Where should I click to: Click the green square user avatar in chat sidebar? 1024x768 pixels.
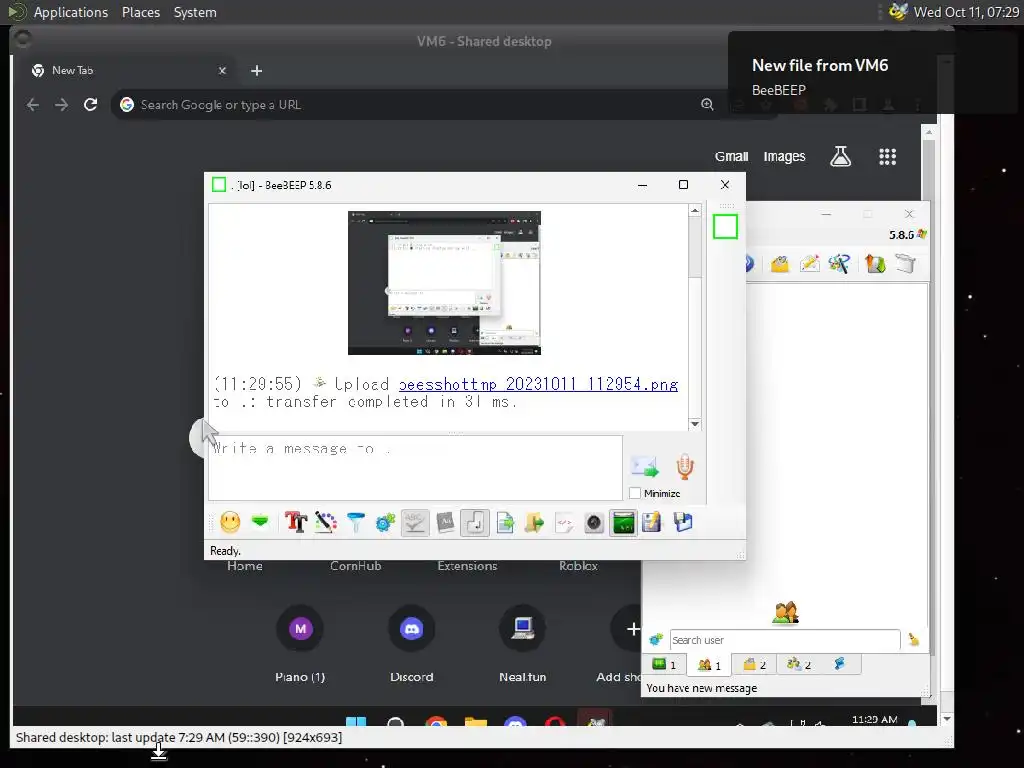[725, 227]
